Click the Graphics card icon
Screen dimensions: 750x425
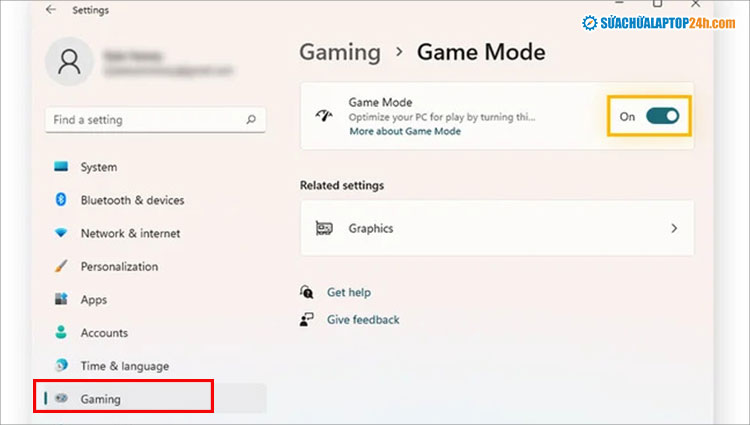[324, 228]
